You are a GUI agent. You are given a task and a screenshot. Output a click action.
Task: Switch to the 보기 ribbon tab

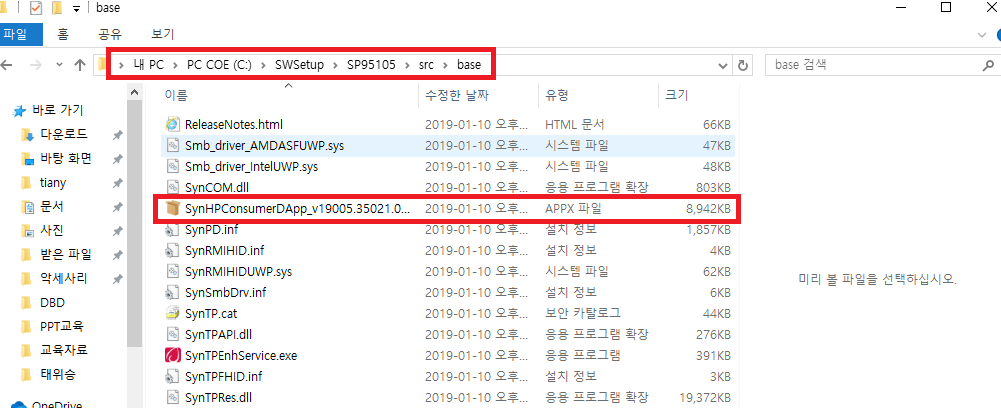point(162,34)
